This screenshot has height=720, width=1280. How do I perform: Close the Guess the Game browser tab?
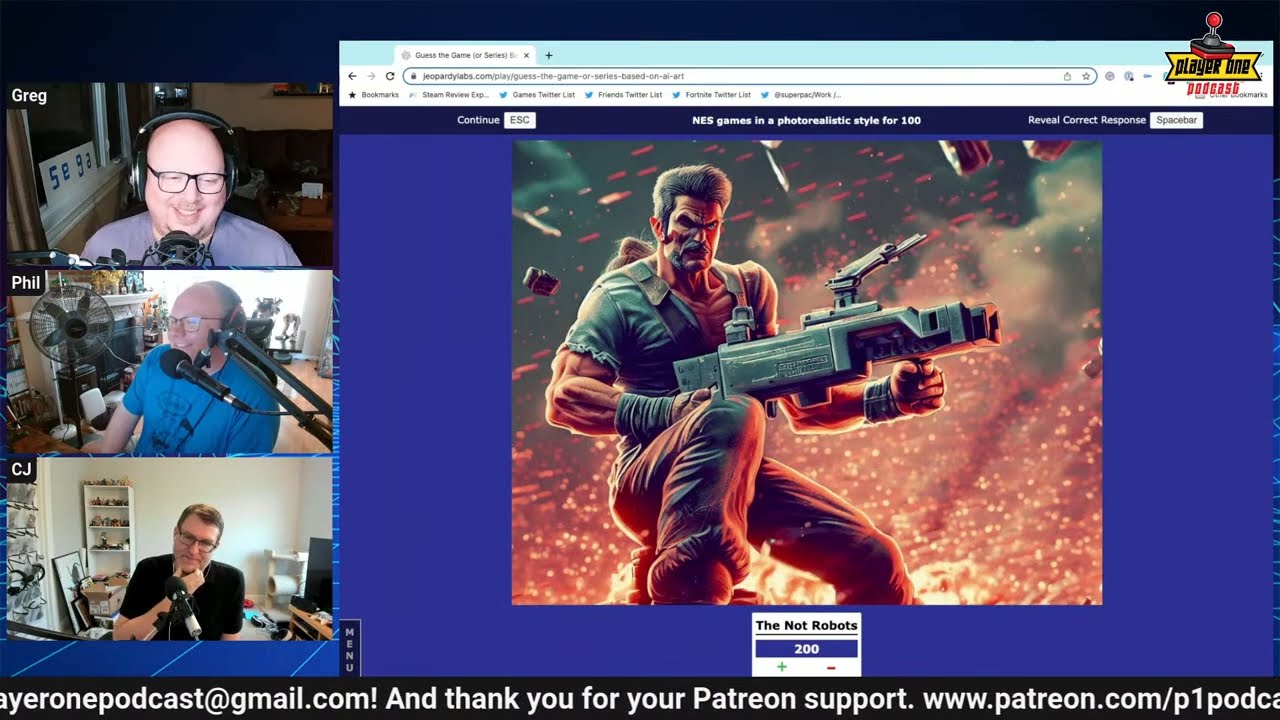(x=527, y=55)
